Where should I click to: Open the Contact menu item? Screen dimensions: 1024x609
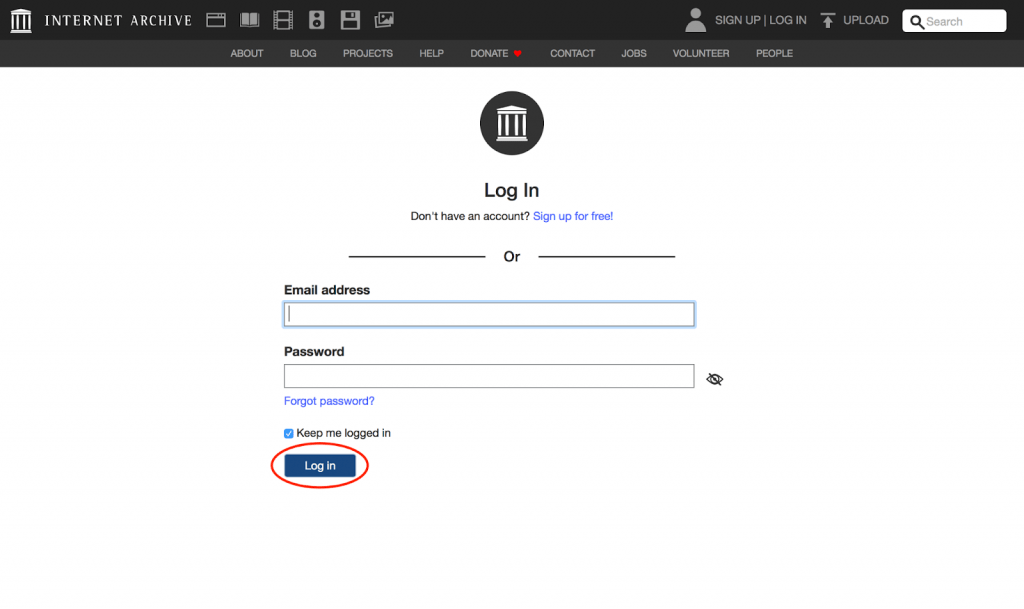(x=572, y=54)
